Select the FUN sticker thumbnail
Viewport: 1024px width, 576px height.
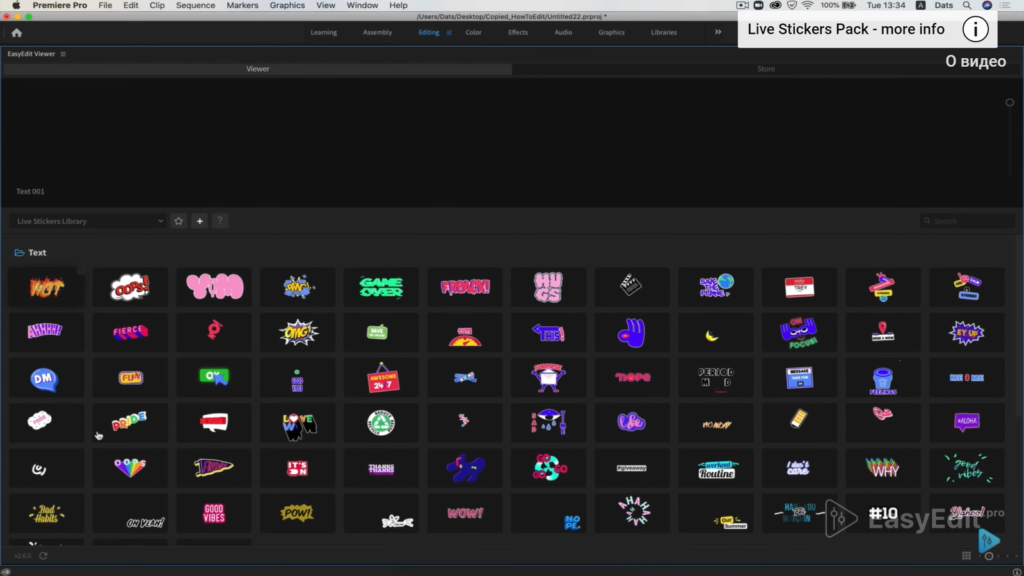(x=130, y=378)
